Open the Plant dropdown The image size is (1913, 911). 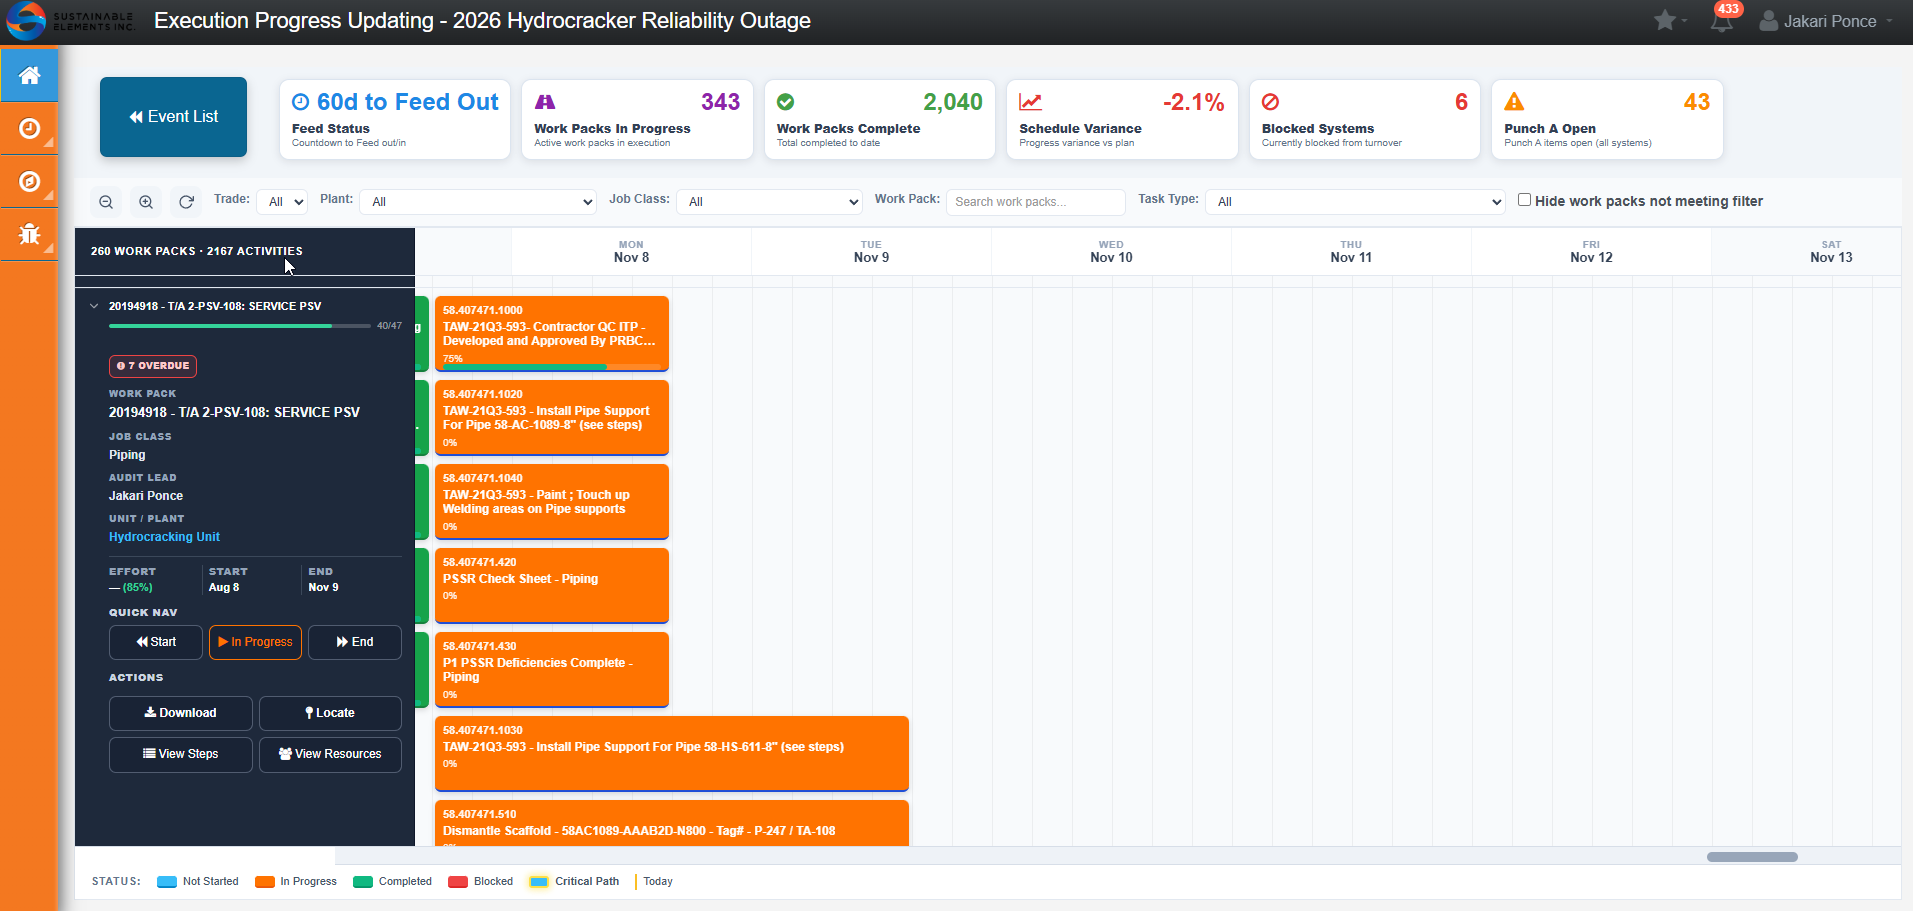click(x=478, y=202)
